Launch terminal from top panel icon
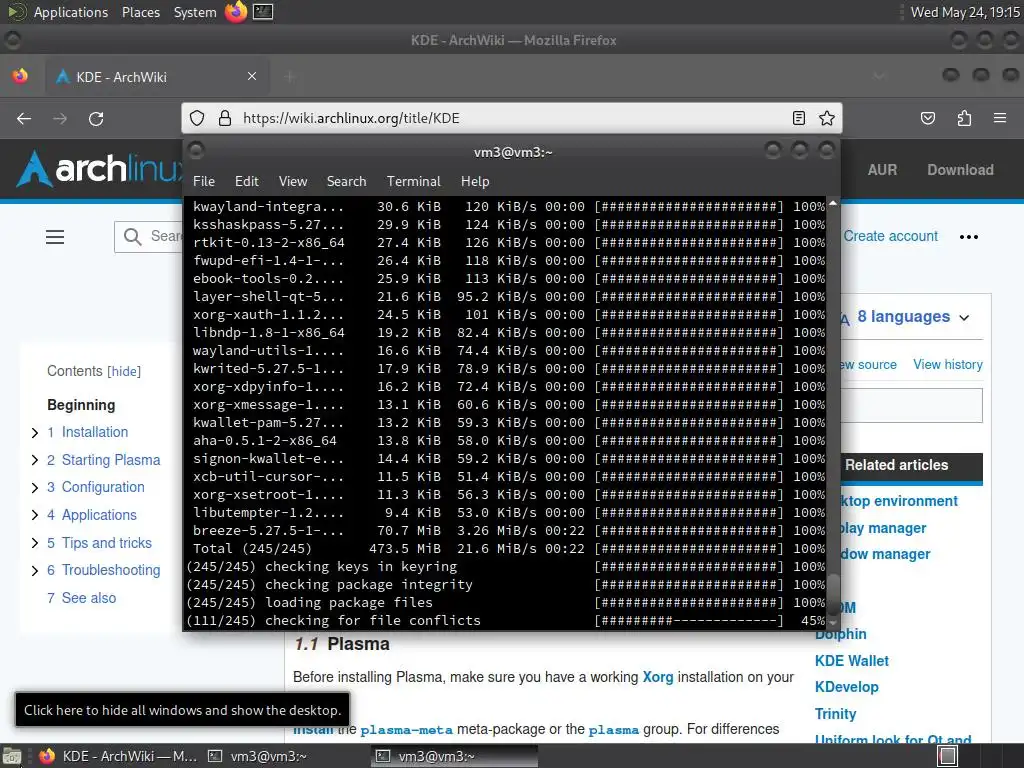Screen dimensions: 1024x768 tap(263, 12)
